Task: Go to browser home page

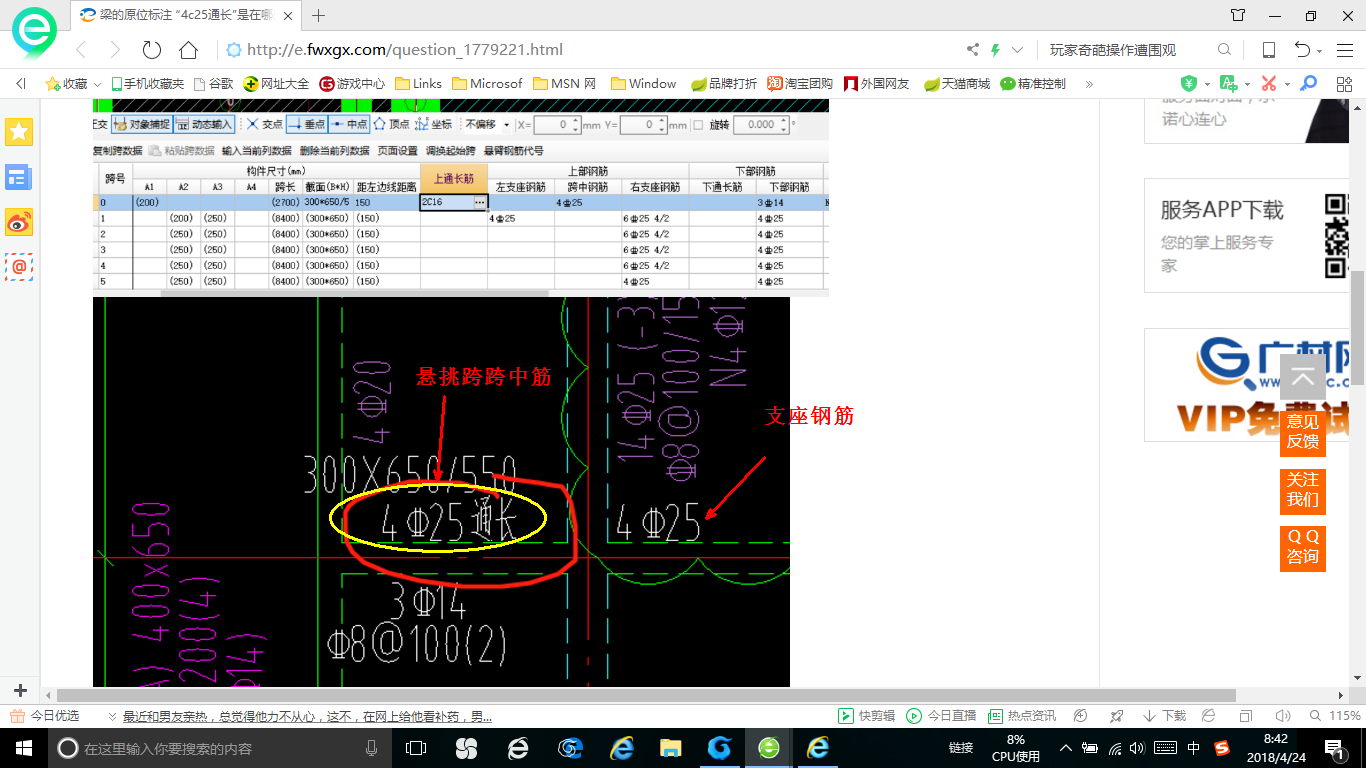Action: coord(188,50)
